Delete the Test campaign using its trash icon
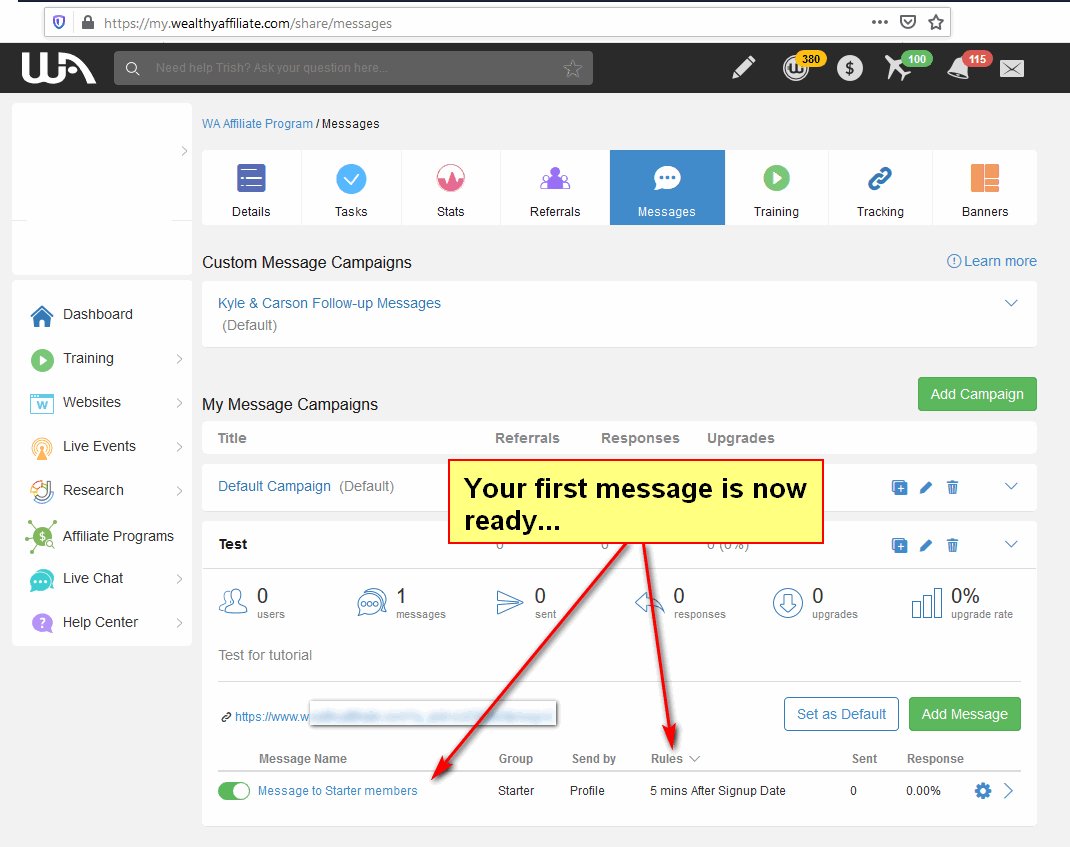This screenshot has width=1070, height=847. point(952,545)
